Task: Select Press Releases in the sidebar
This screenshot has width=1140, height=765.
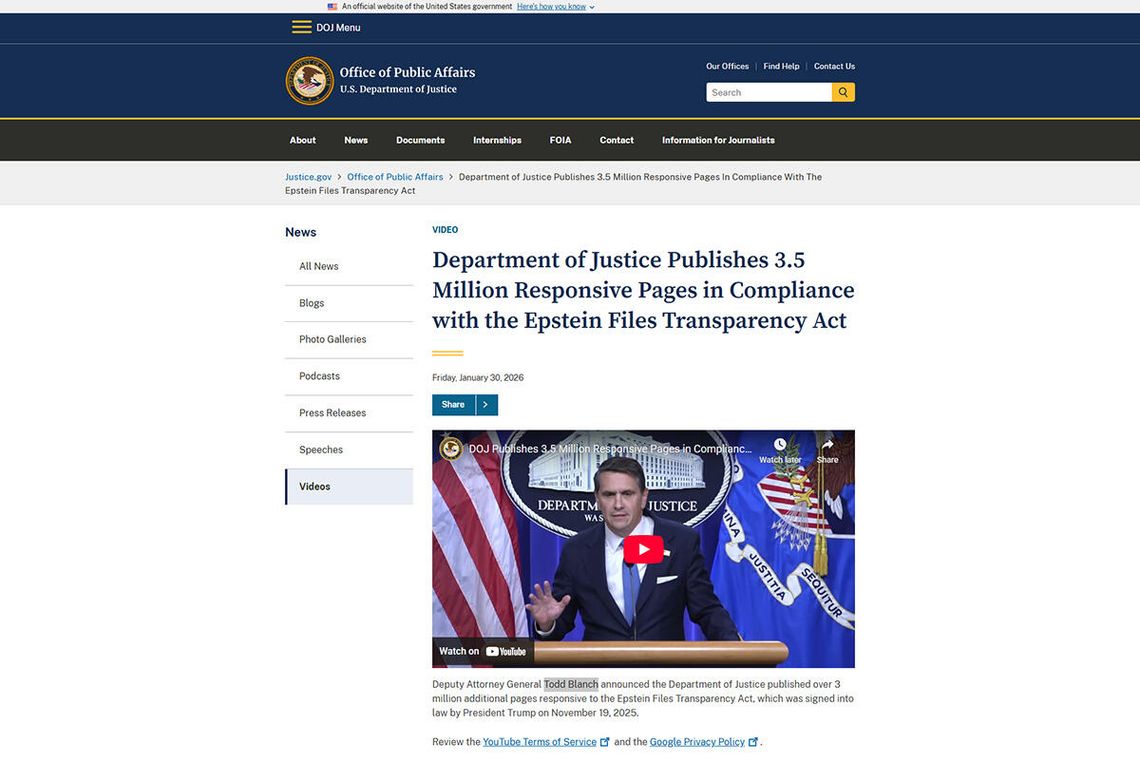Action: click(x=332, y=413)
